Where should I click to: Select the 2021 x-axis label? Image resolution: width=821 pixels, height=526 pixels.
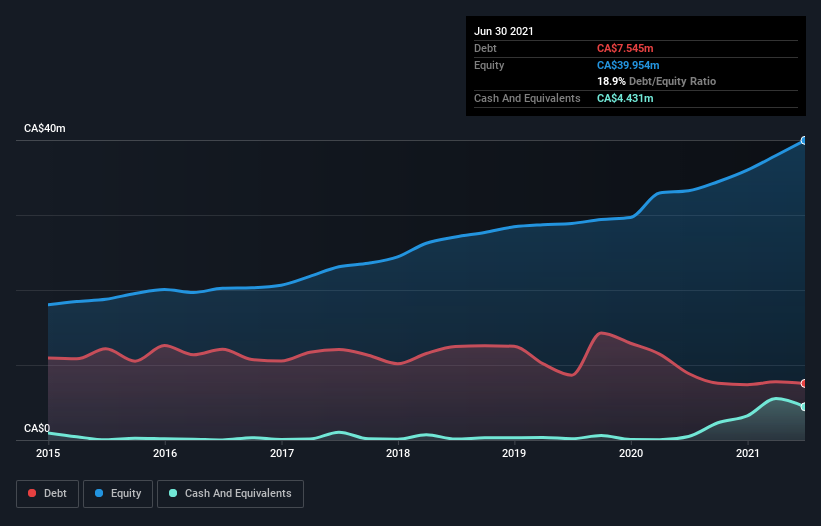tap(748, 453)
